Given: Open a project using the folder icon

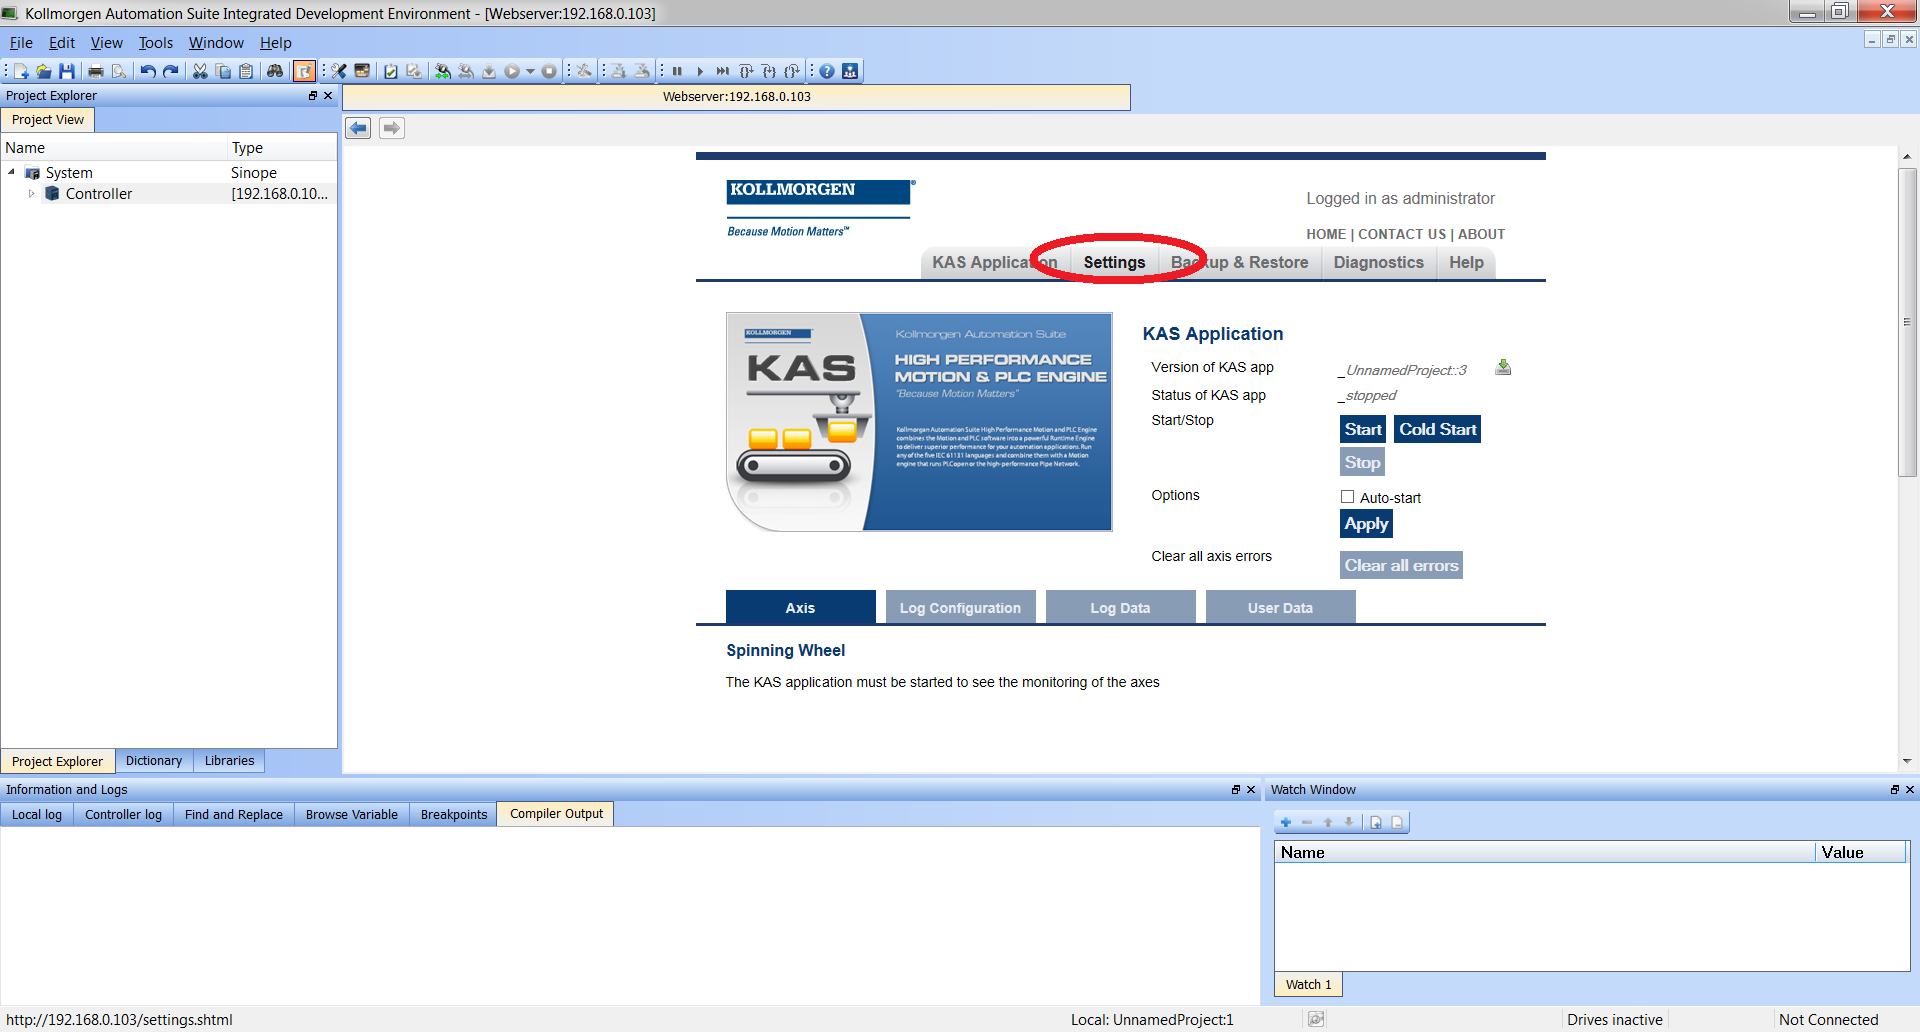Looking at the screenshot, I should coord(44,71).
